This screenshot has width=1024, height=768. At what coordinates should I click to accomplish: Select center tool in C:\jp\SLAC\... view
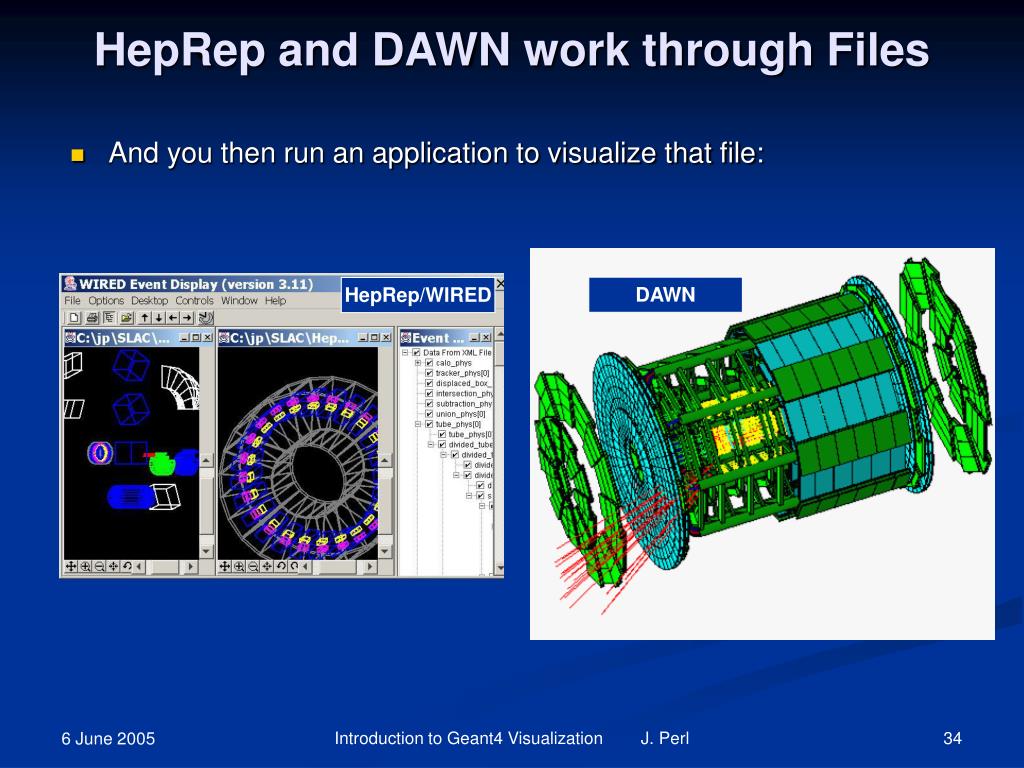pos(114,566)
